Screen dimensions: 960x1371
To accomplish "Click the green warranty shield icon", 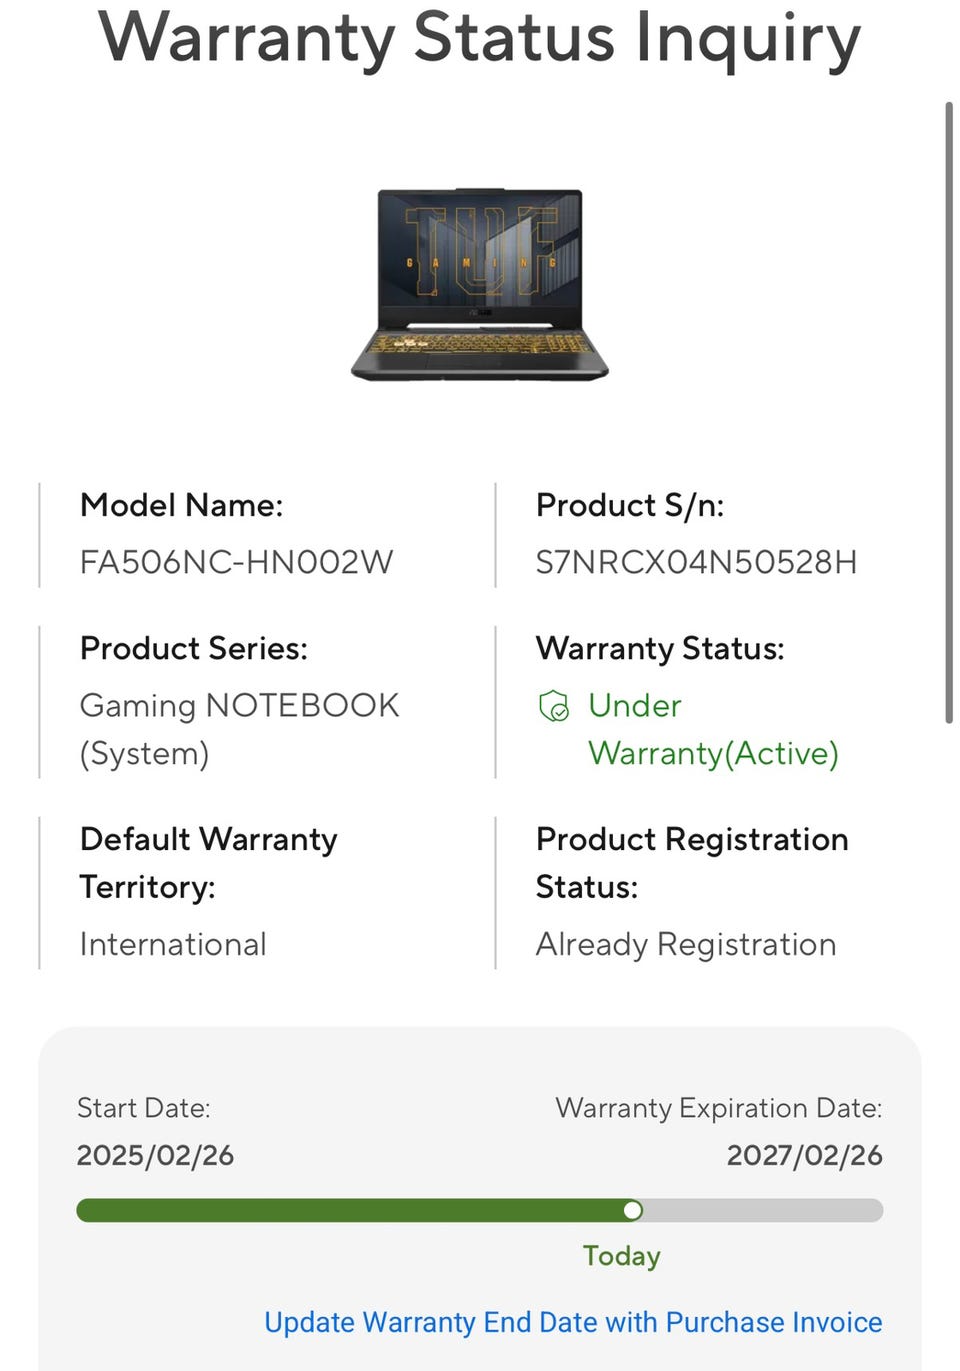I will point(553,706).
